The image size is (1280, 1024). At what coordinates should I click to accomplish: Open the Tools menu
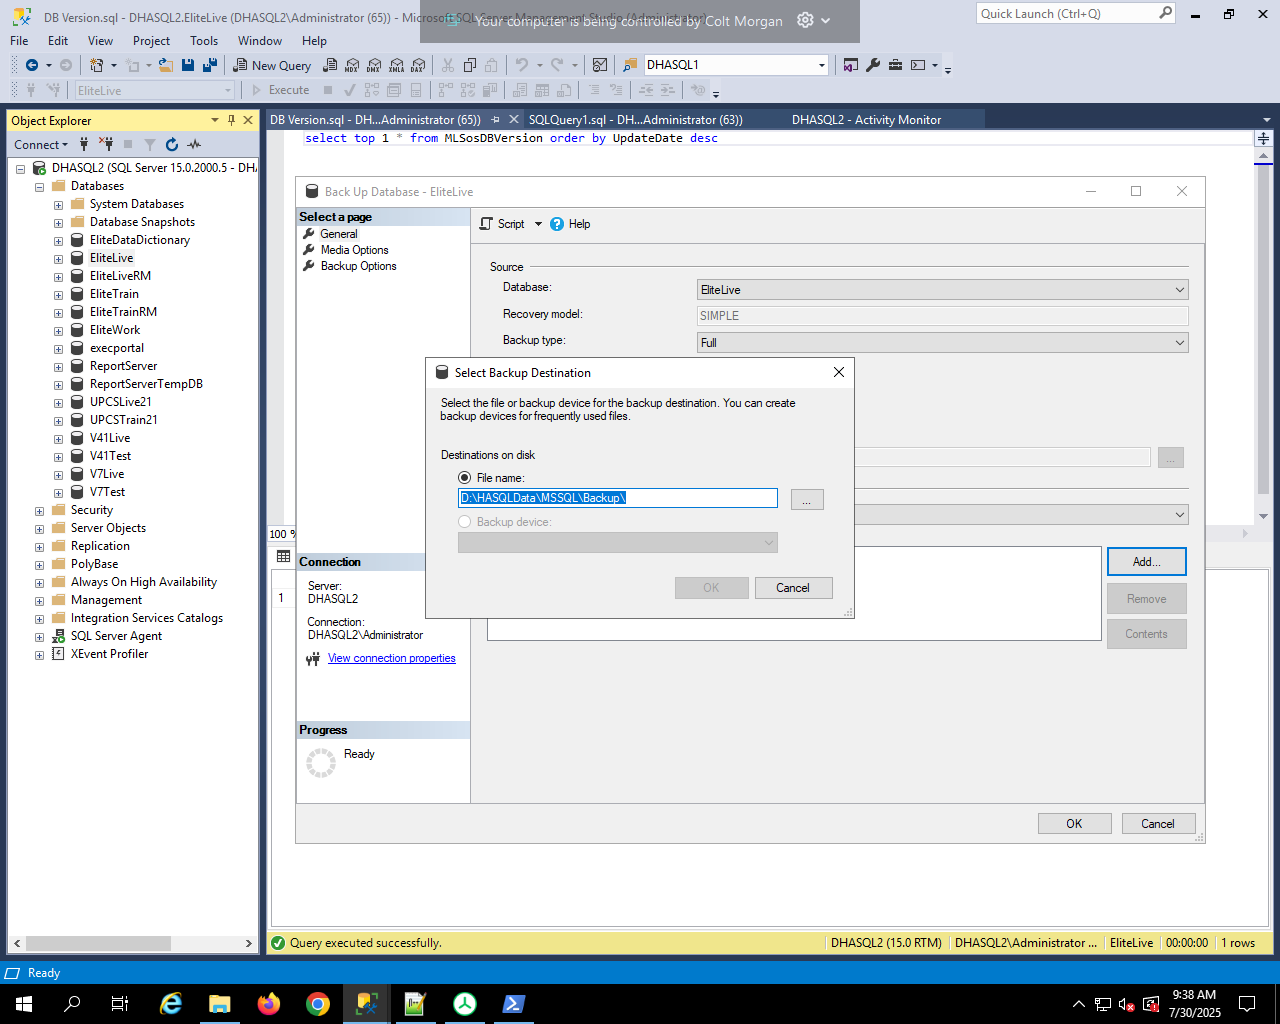coord(204,41)
